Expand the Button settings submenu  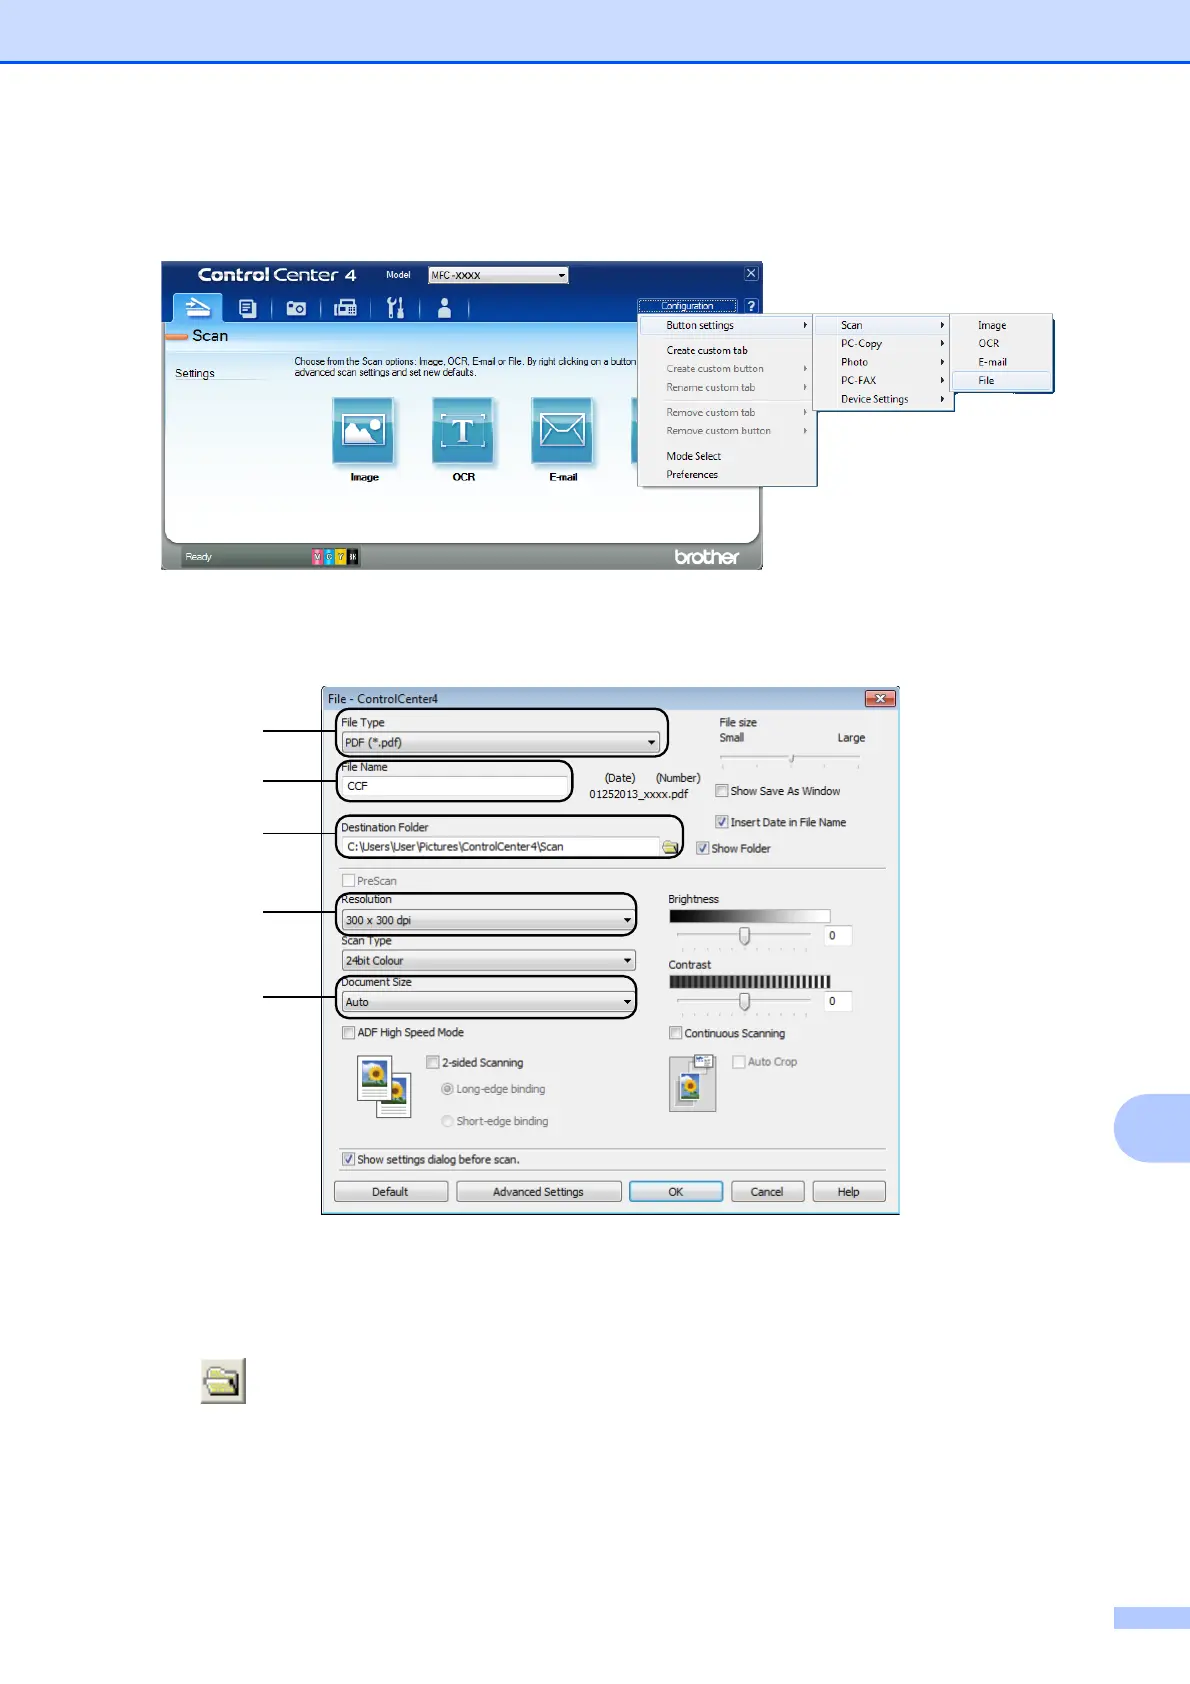(x=727, y=325)
